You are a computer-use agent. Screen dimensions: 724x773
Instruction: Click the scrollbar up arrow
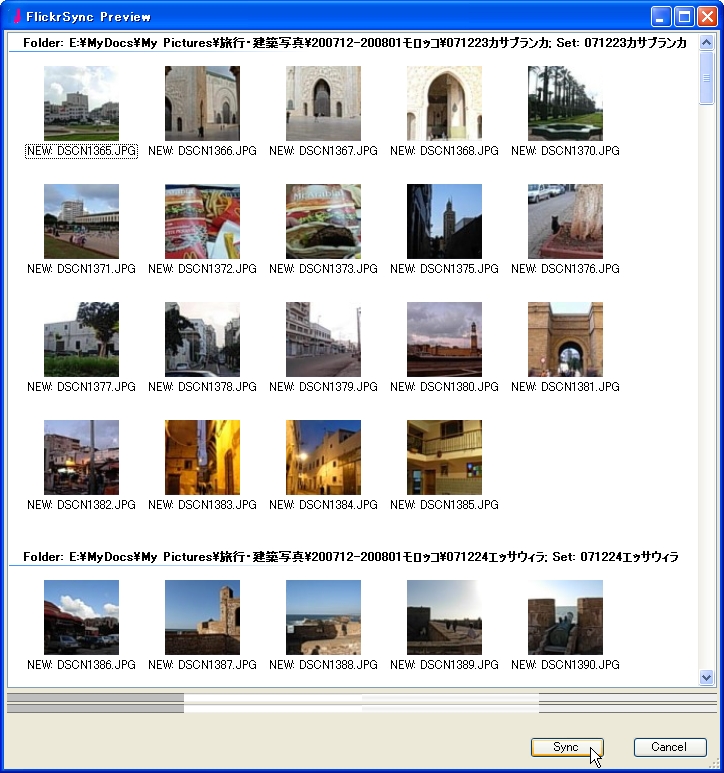[x=706, y=42]
